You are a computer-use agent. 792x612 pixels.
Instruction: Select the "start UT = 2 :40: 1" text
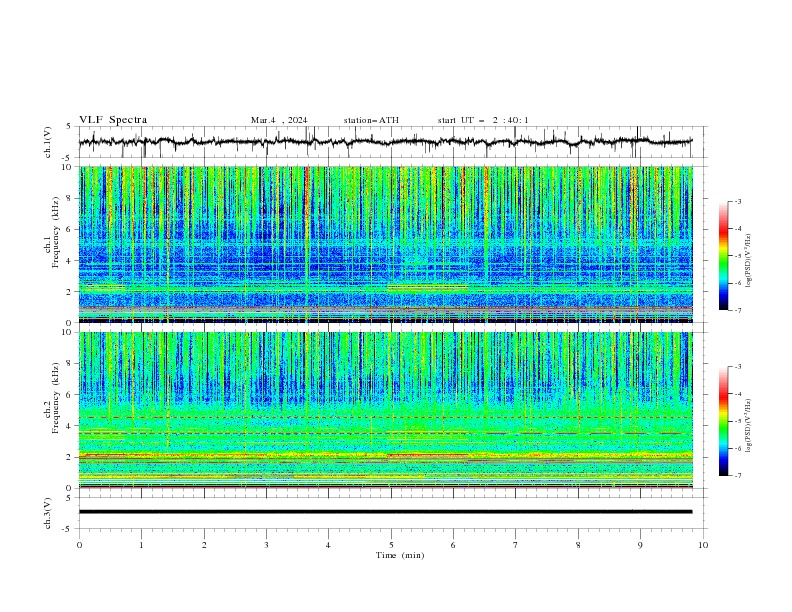click(483, 120)
